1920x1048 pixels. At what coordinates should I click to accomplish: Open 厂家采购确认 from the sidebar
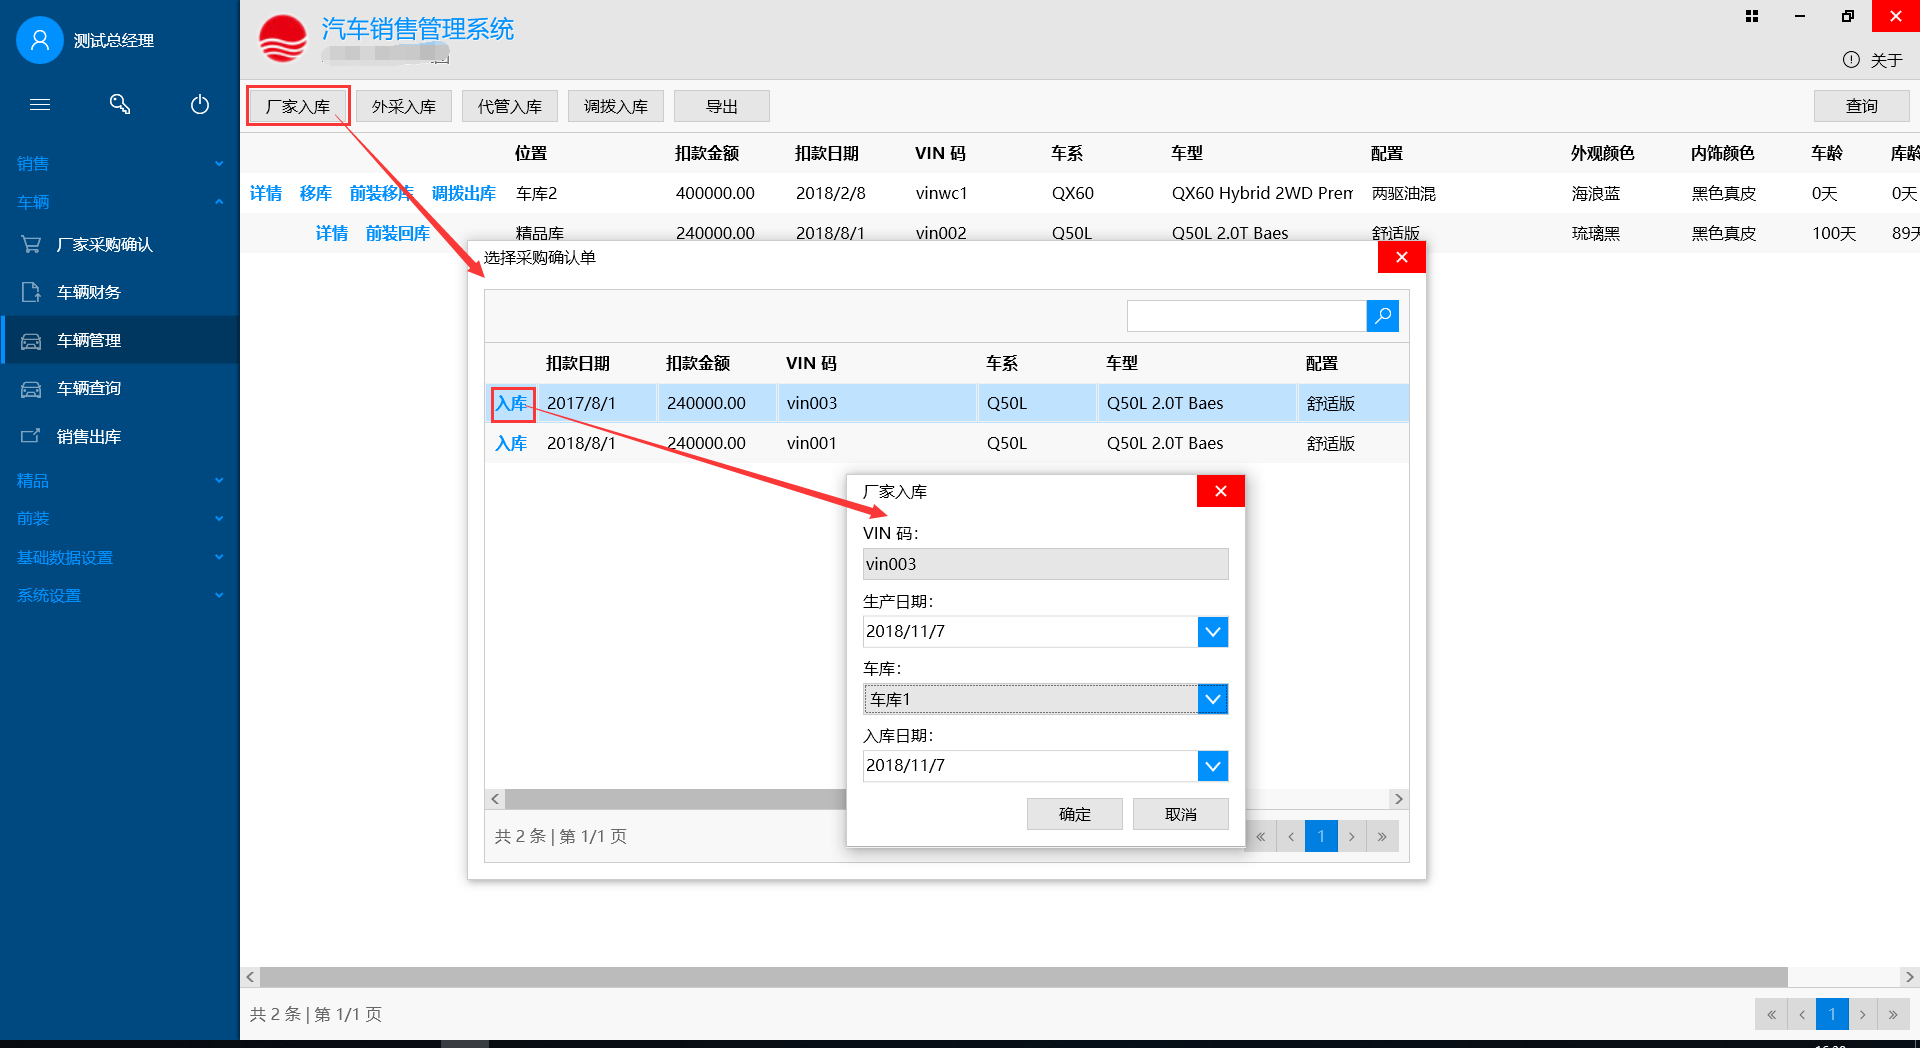104,244
